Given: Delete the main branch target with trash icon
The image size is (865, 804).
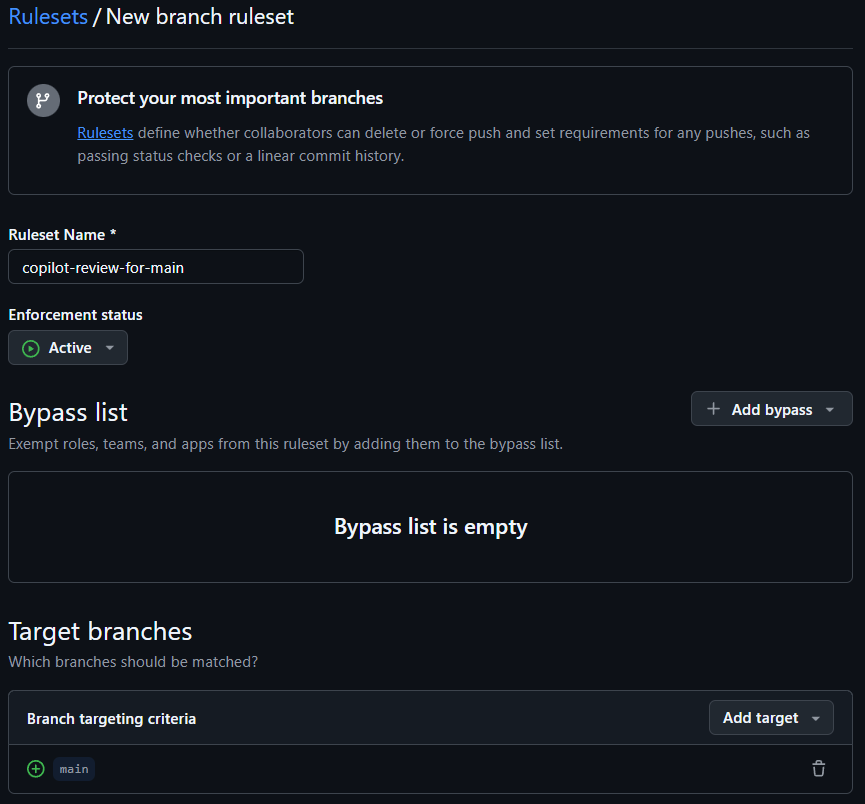Looking at the screenshot, I should point(818,769).
